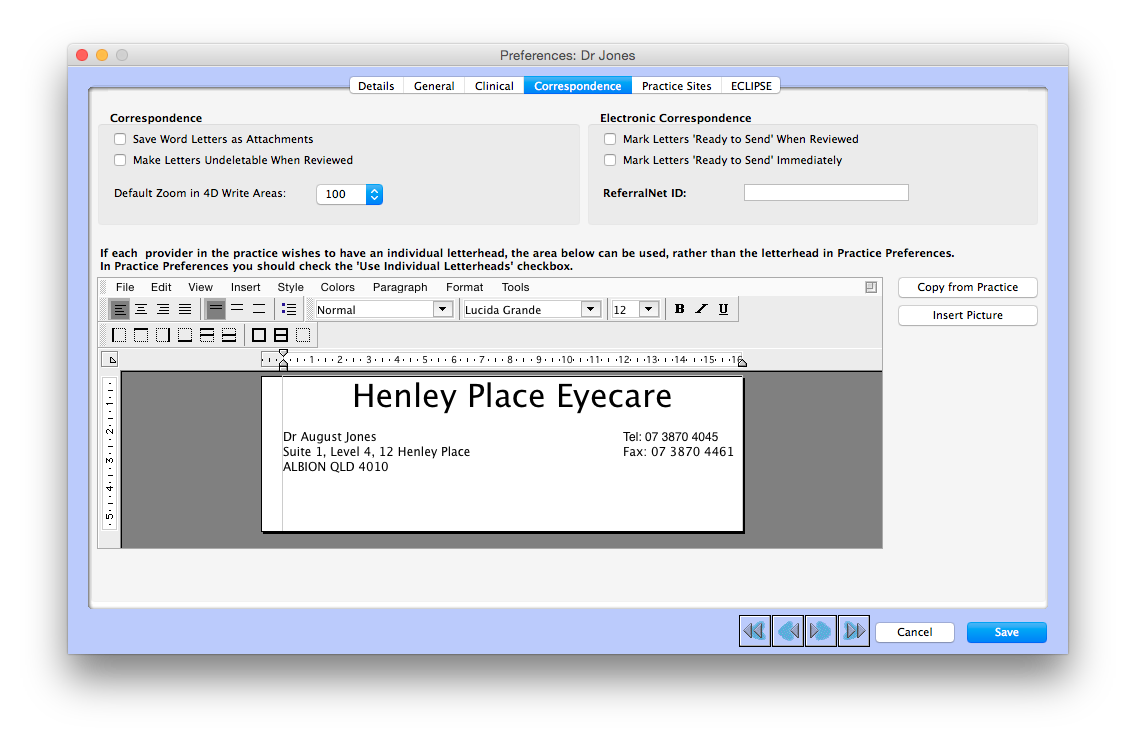Image resolution: width=1136 pixels, height=746 pixels.
Task: Apply bottom border to paragraph
Action: pos(185,335)
